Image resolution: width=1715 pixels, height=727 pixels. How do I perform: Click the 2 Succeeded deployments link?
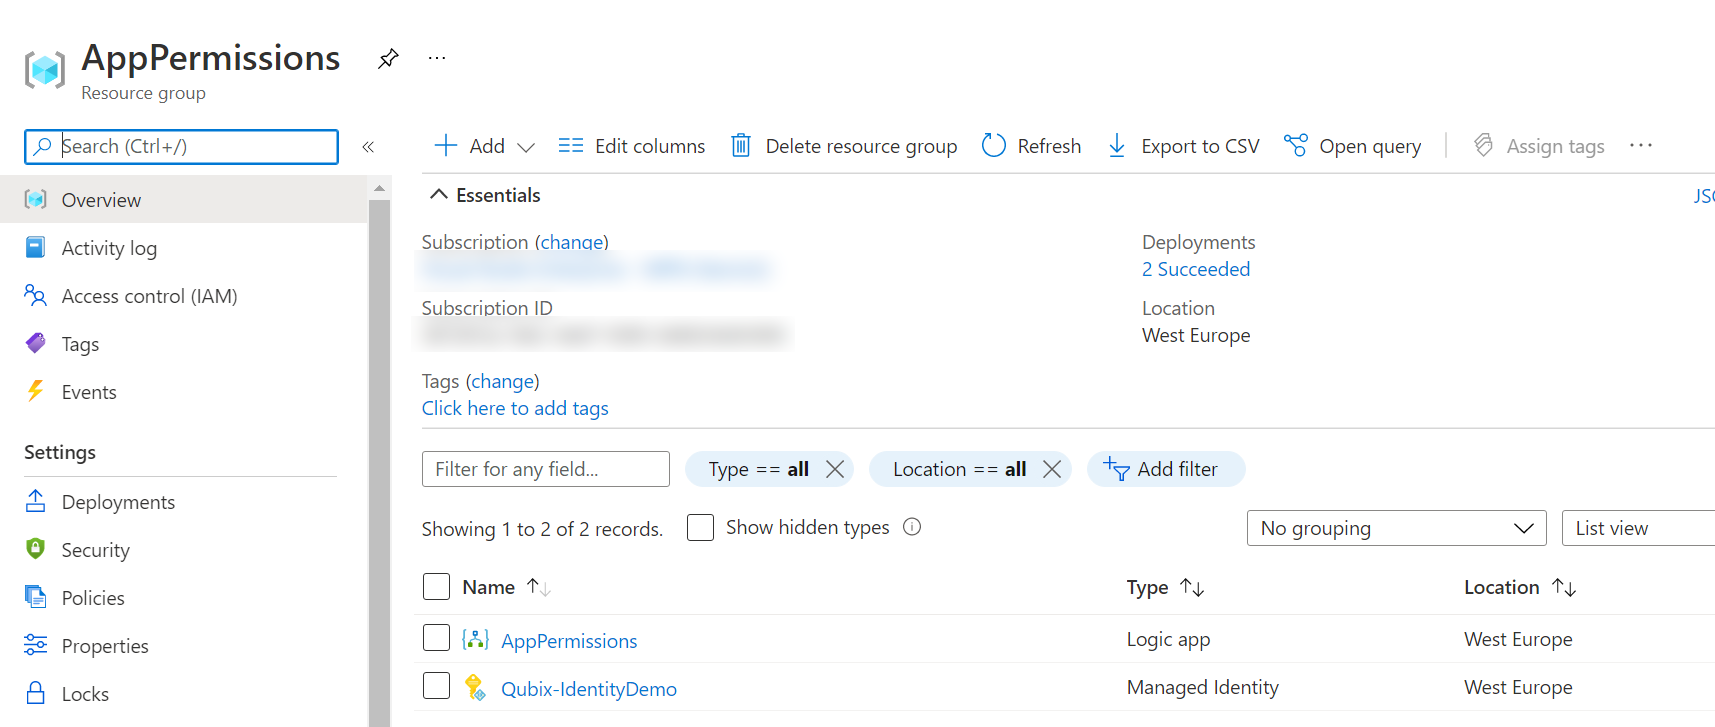coord(1196,269)
